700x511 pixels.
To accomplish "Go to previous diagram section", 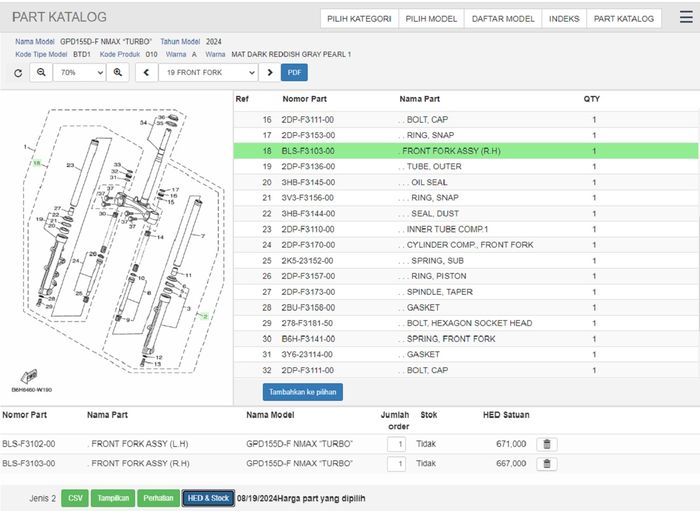I will click(x=146, y=73).
